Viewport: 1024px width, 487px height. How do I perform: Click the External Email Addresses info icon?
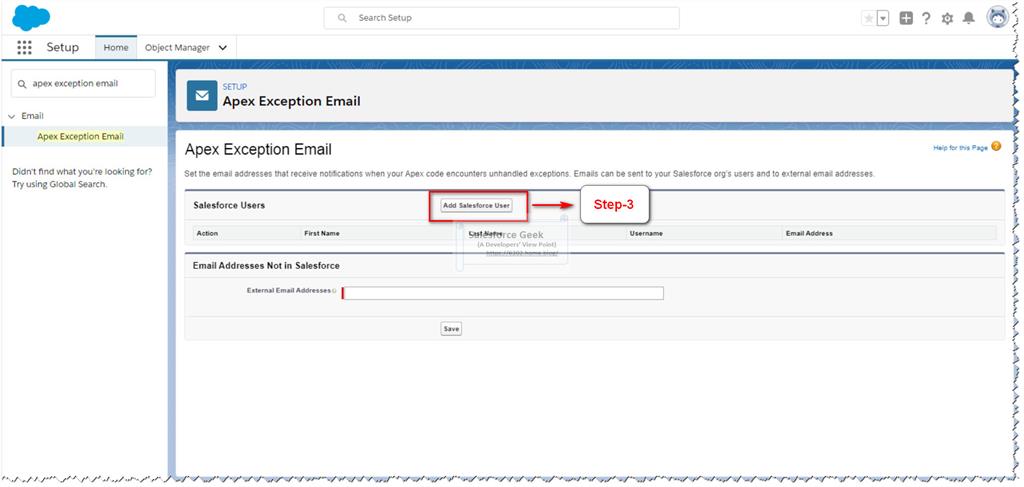(334, 291)
